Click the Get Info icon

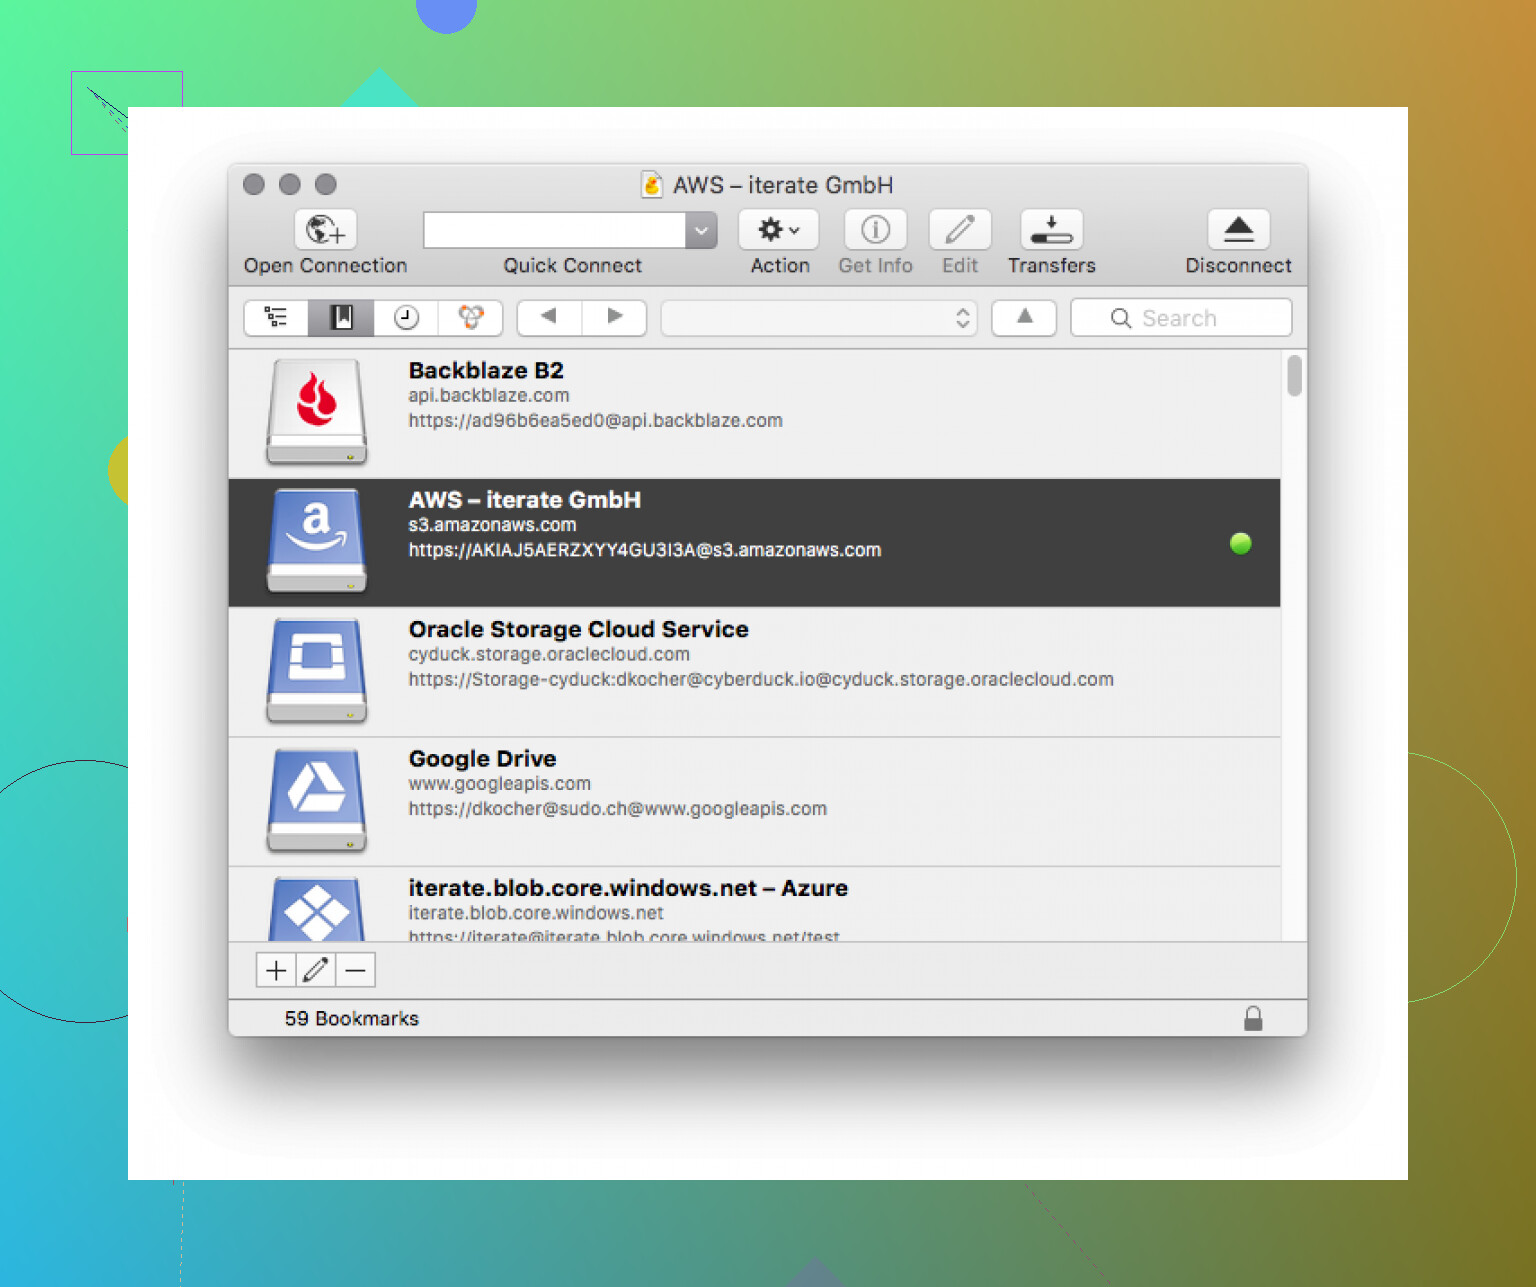[875, 230]
